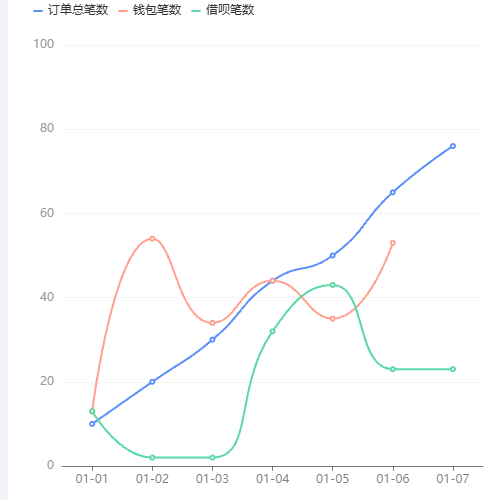
Task: Select the orange data point at 01-03
Action: (x=212, y=323)
